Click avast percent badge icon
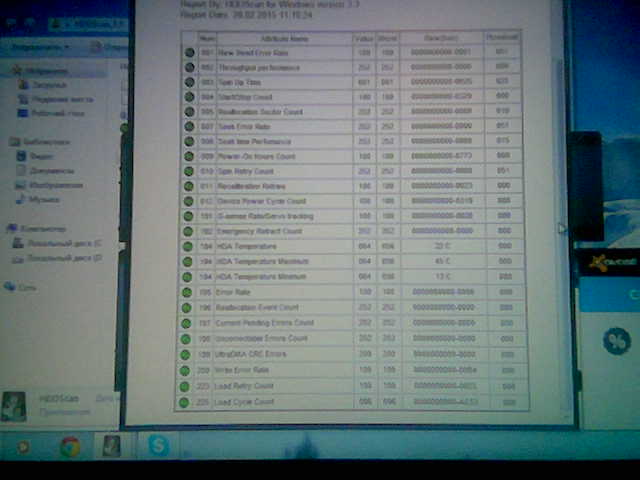The height and width of the screenshot is (480, 640). point(617,341)
